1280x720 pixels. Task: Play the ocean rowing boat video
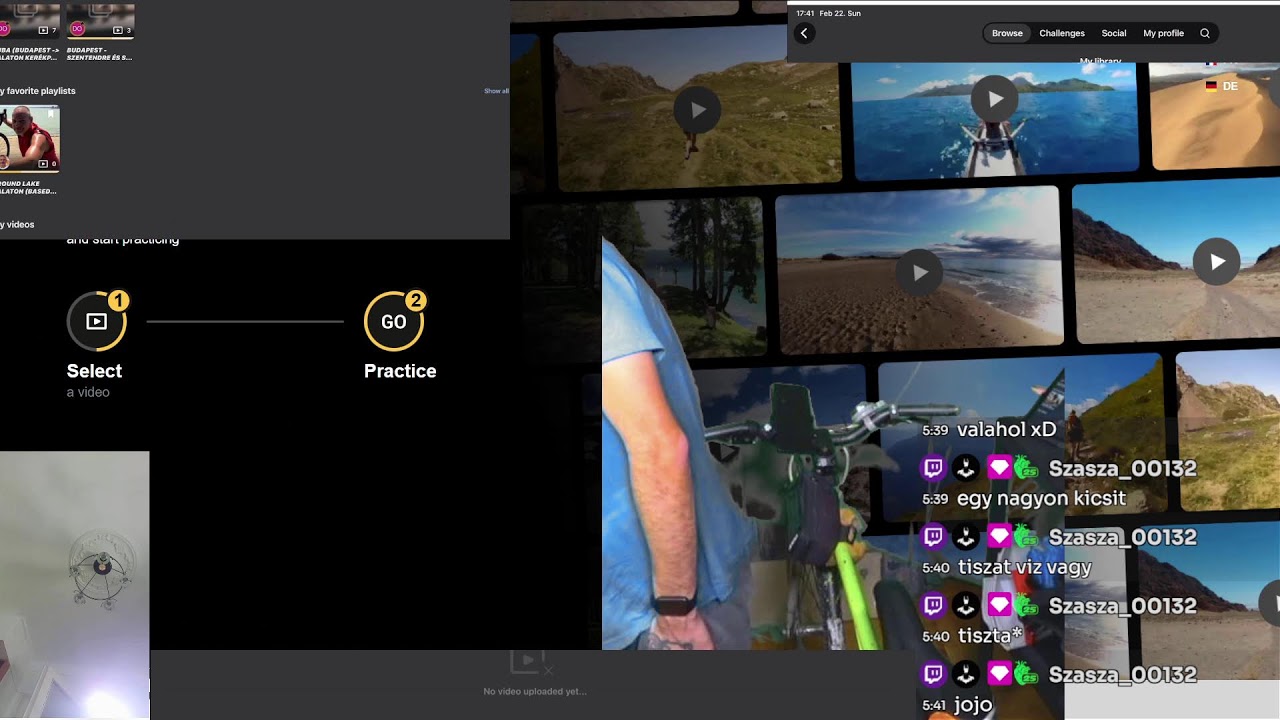point(994,99)
